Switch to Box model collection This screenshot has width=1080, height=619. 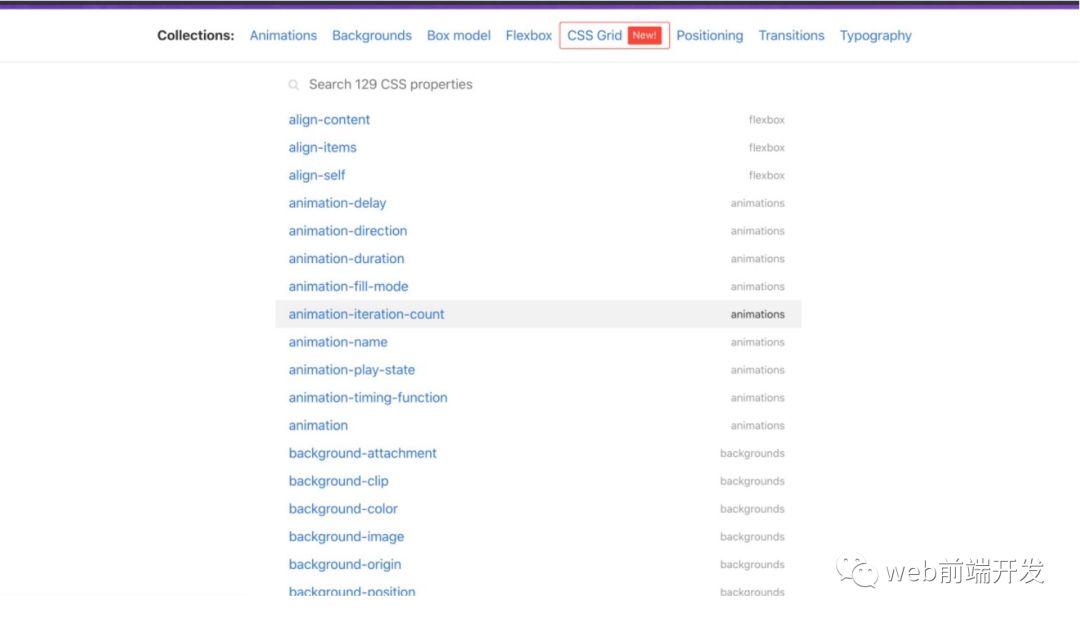coord(458,35)
